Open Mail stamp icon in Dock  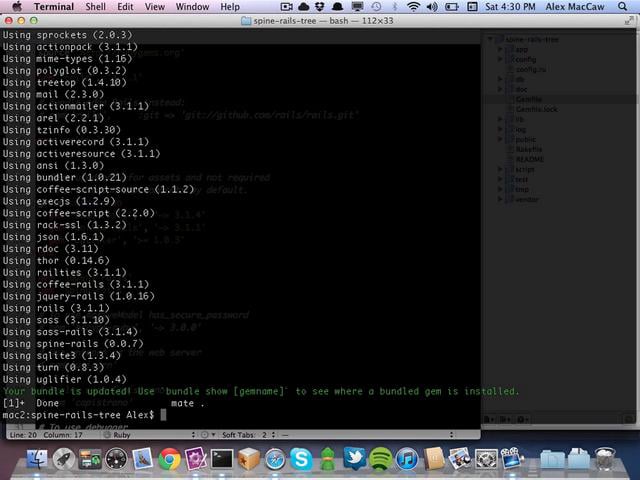coord(142,459)
